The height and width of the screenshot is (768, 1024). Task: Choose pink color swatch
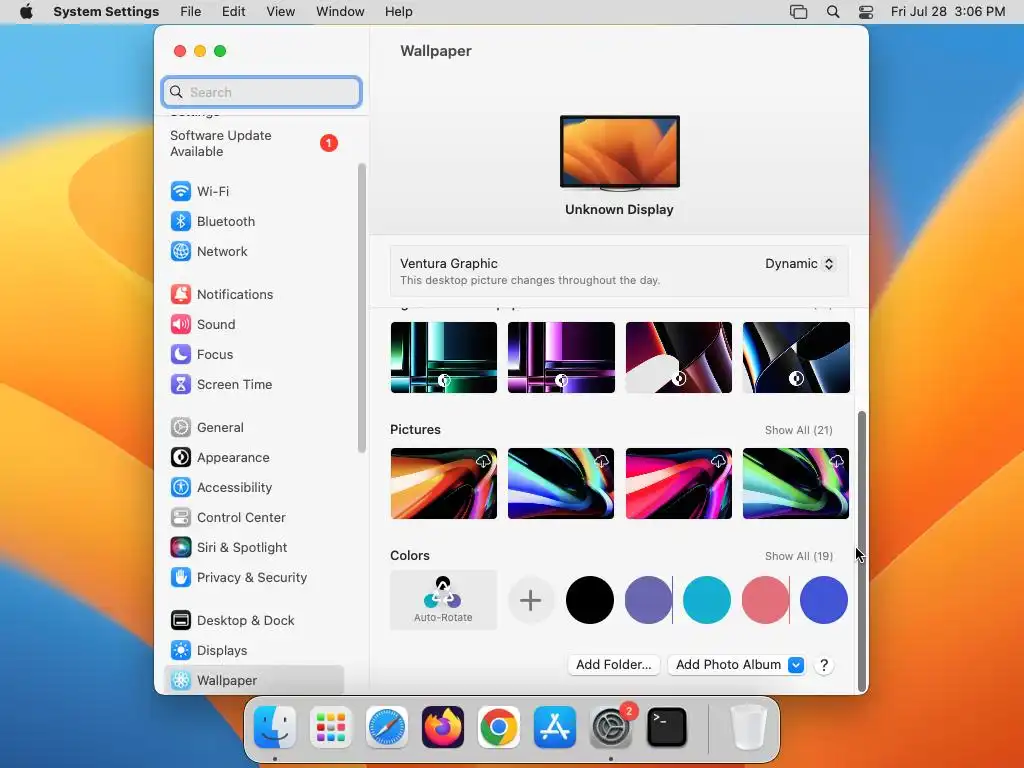click(x=765, y=600)
